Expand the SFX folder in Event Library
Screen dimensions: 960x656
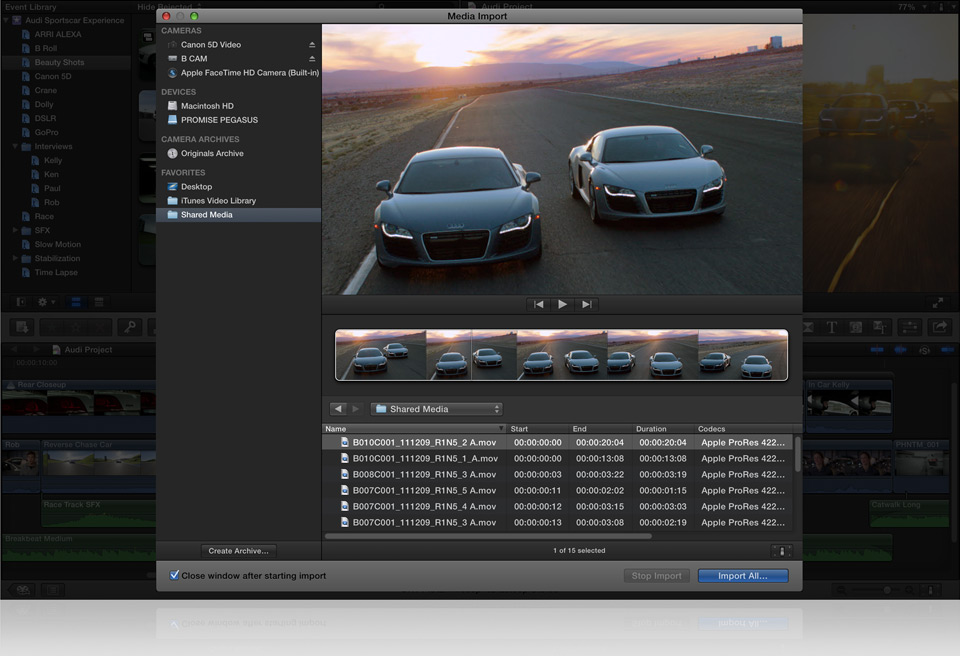pyautogui.click(x=15, y=230)
